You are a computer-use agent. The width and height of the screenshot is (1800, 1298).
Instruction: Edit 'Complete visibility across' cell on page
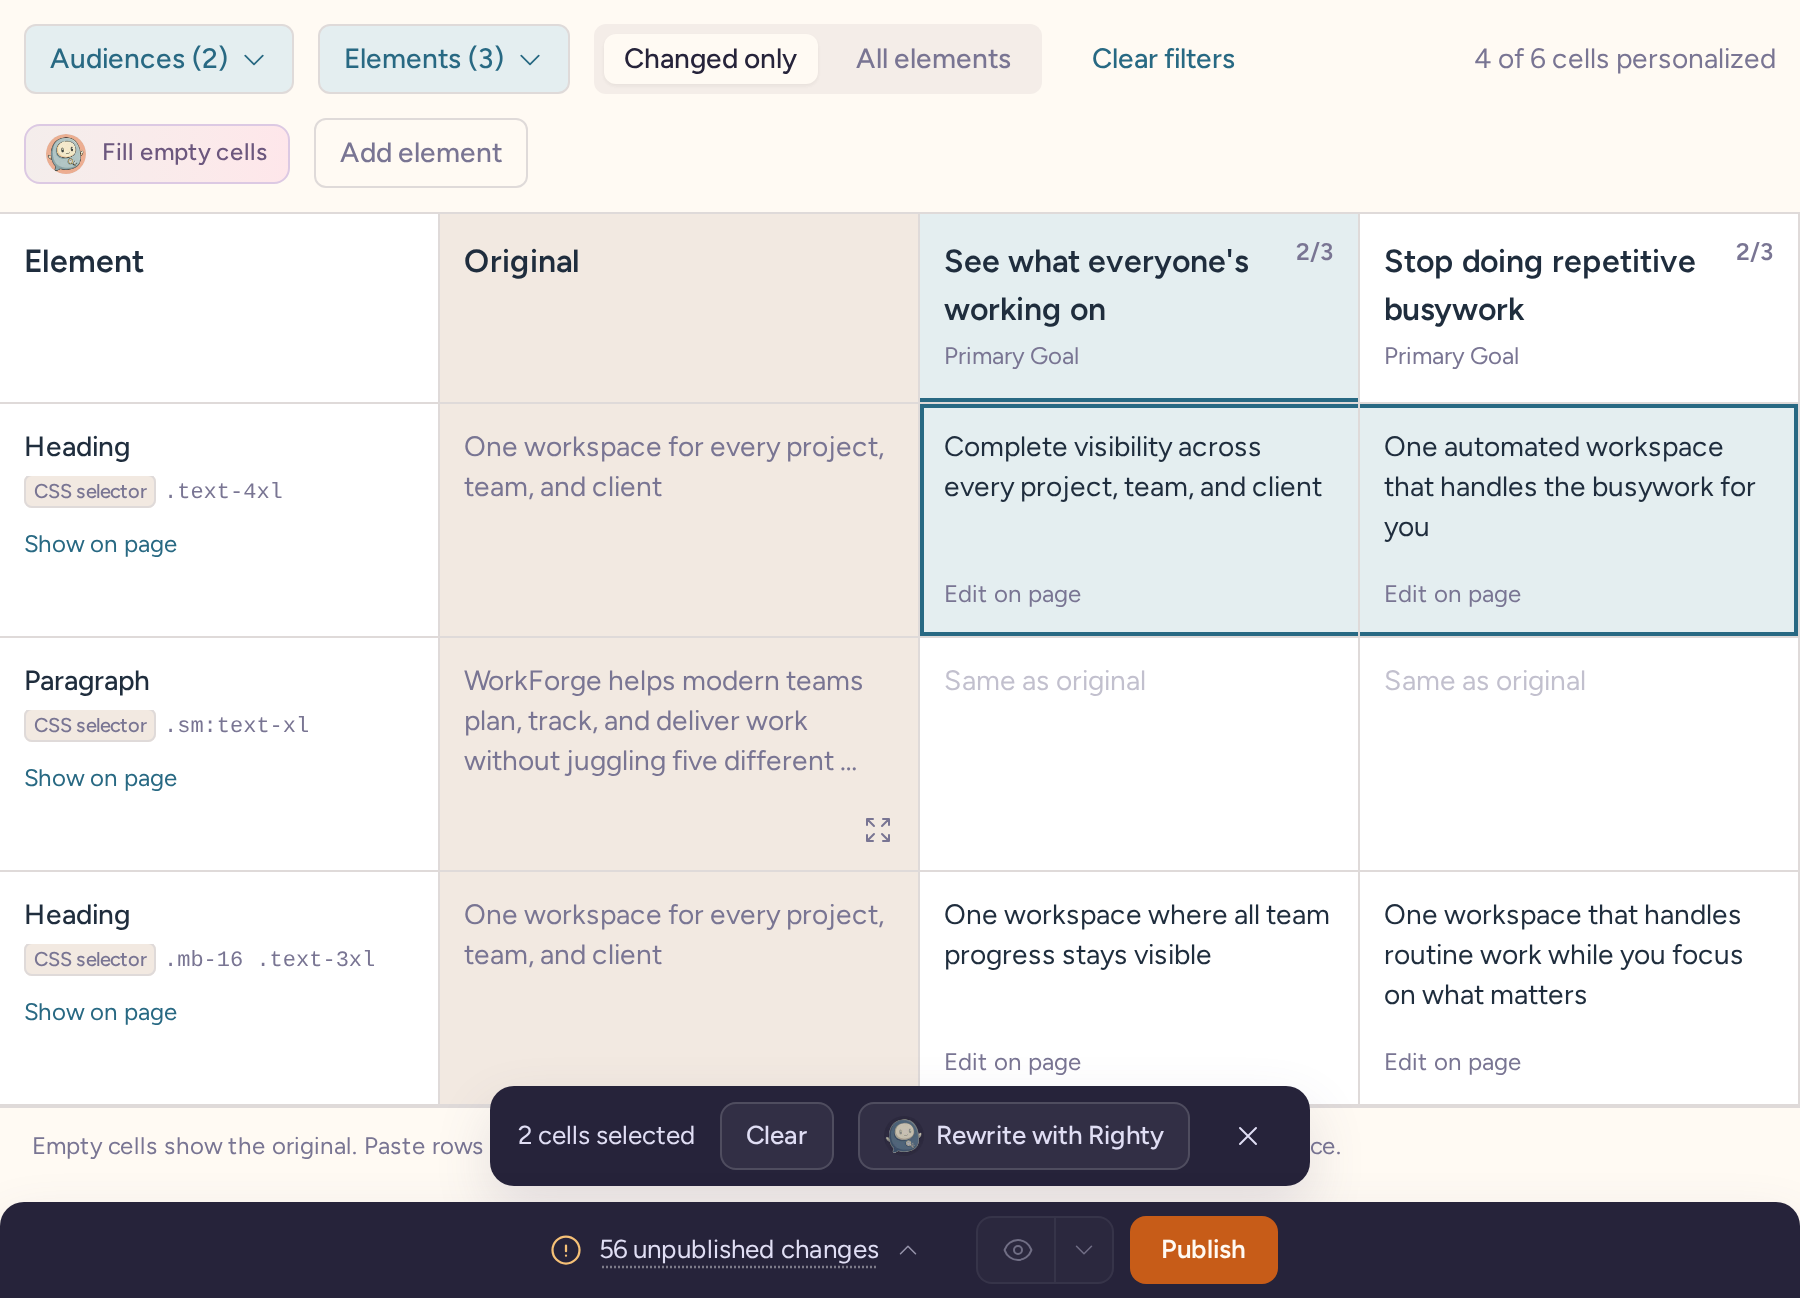pyautogui.click(x=1012, y=594)
